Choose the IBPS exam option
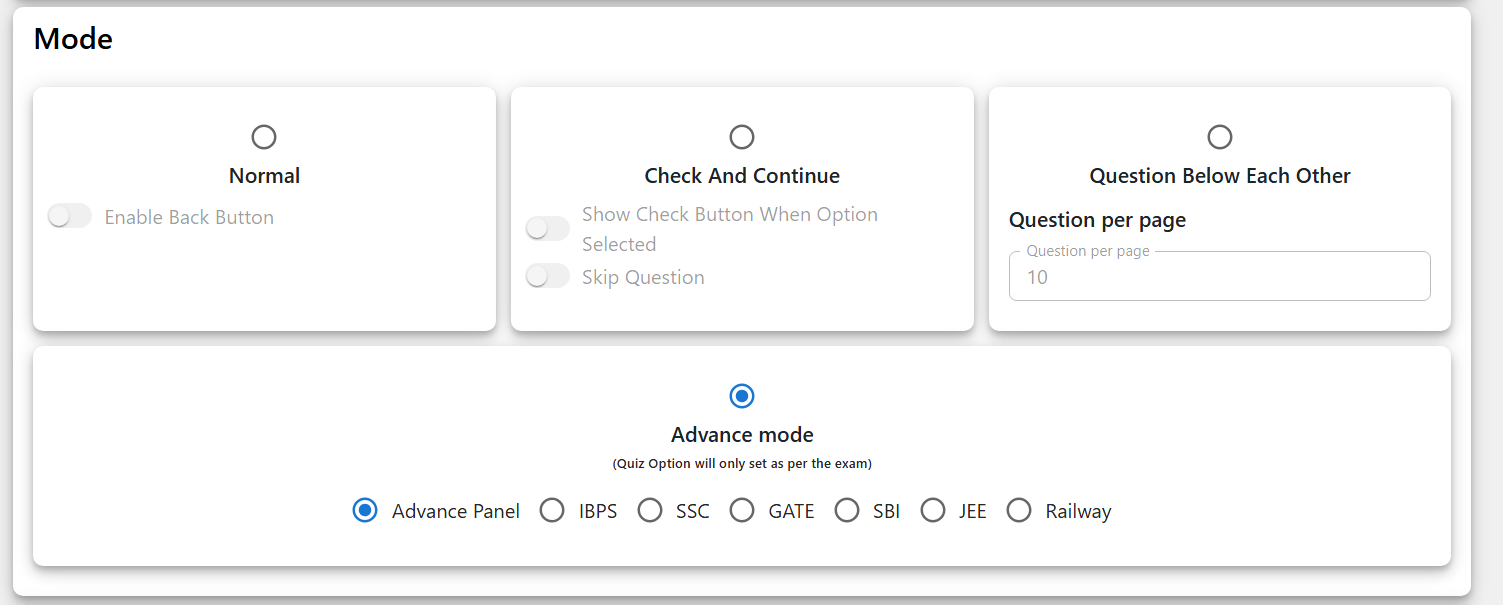Viewport: 1503px width, 605px height. [x=552, y=511]
